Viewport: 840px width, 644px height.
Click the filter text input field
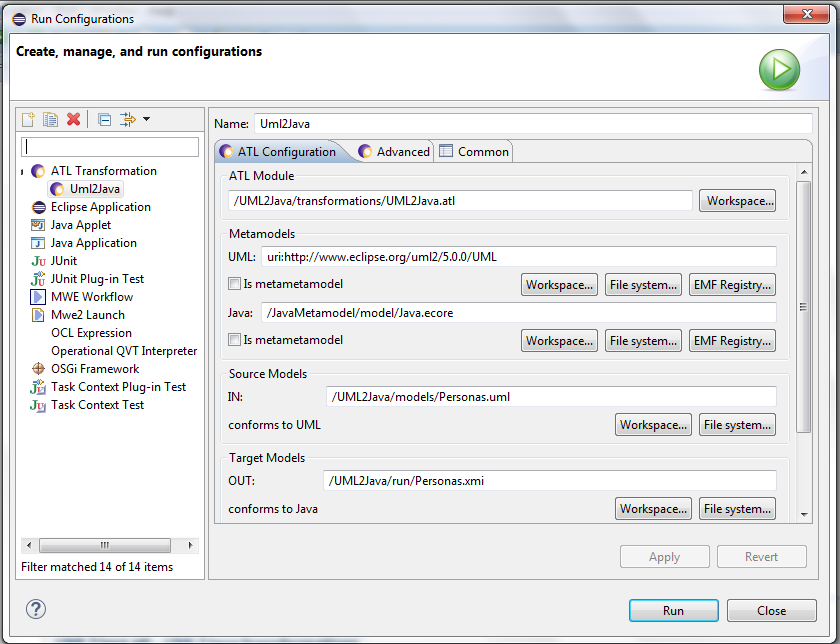[x=110, y=147]
